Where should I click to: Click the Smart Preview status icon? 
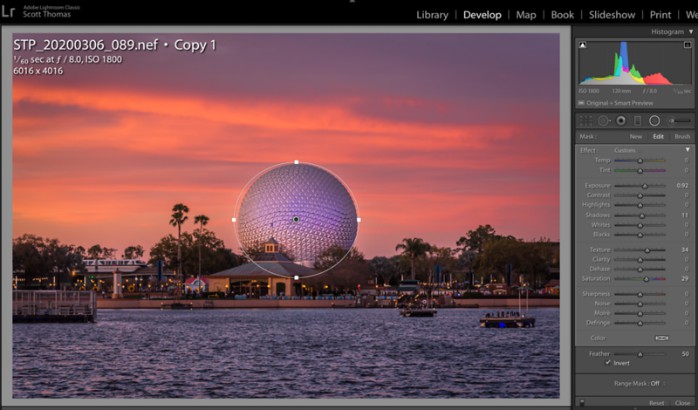click(581, 103)
